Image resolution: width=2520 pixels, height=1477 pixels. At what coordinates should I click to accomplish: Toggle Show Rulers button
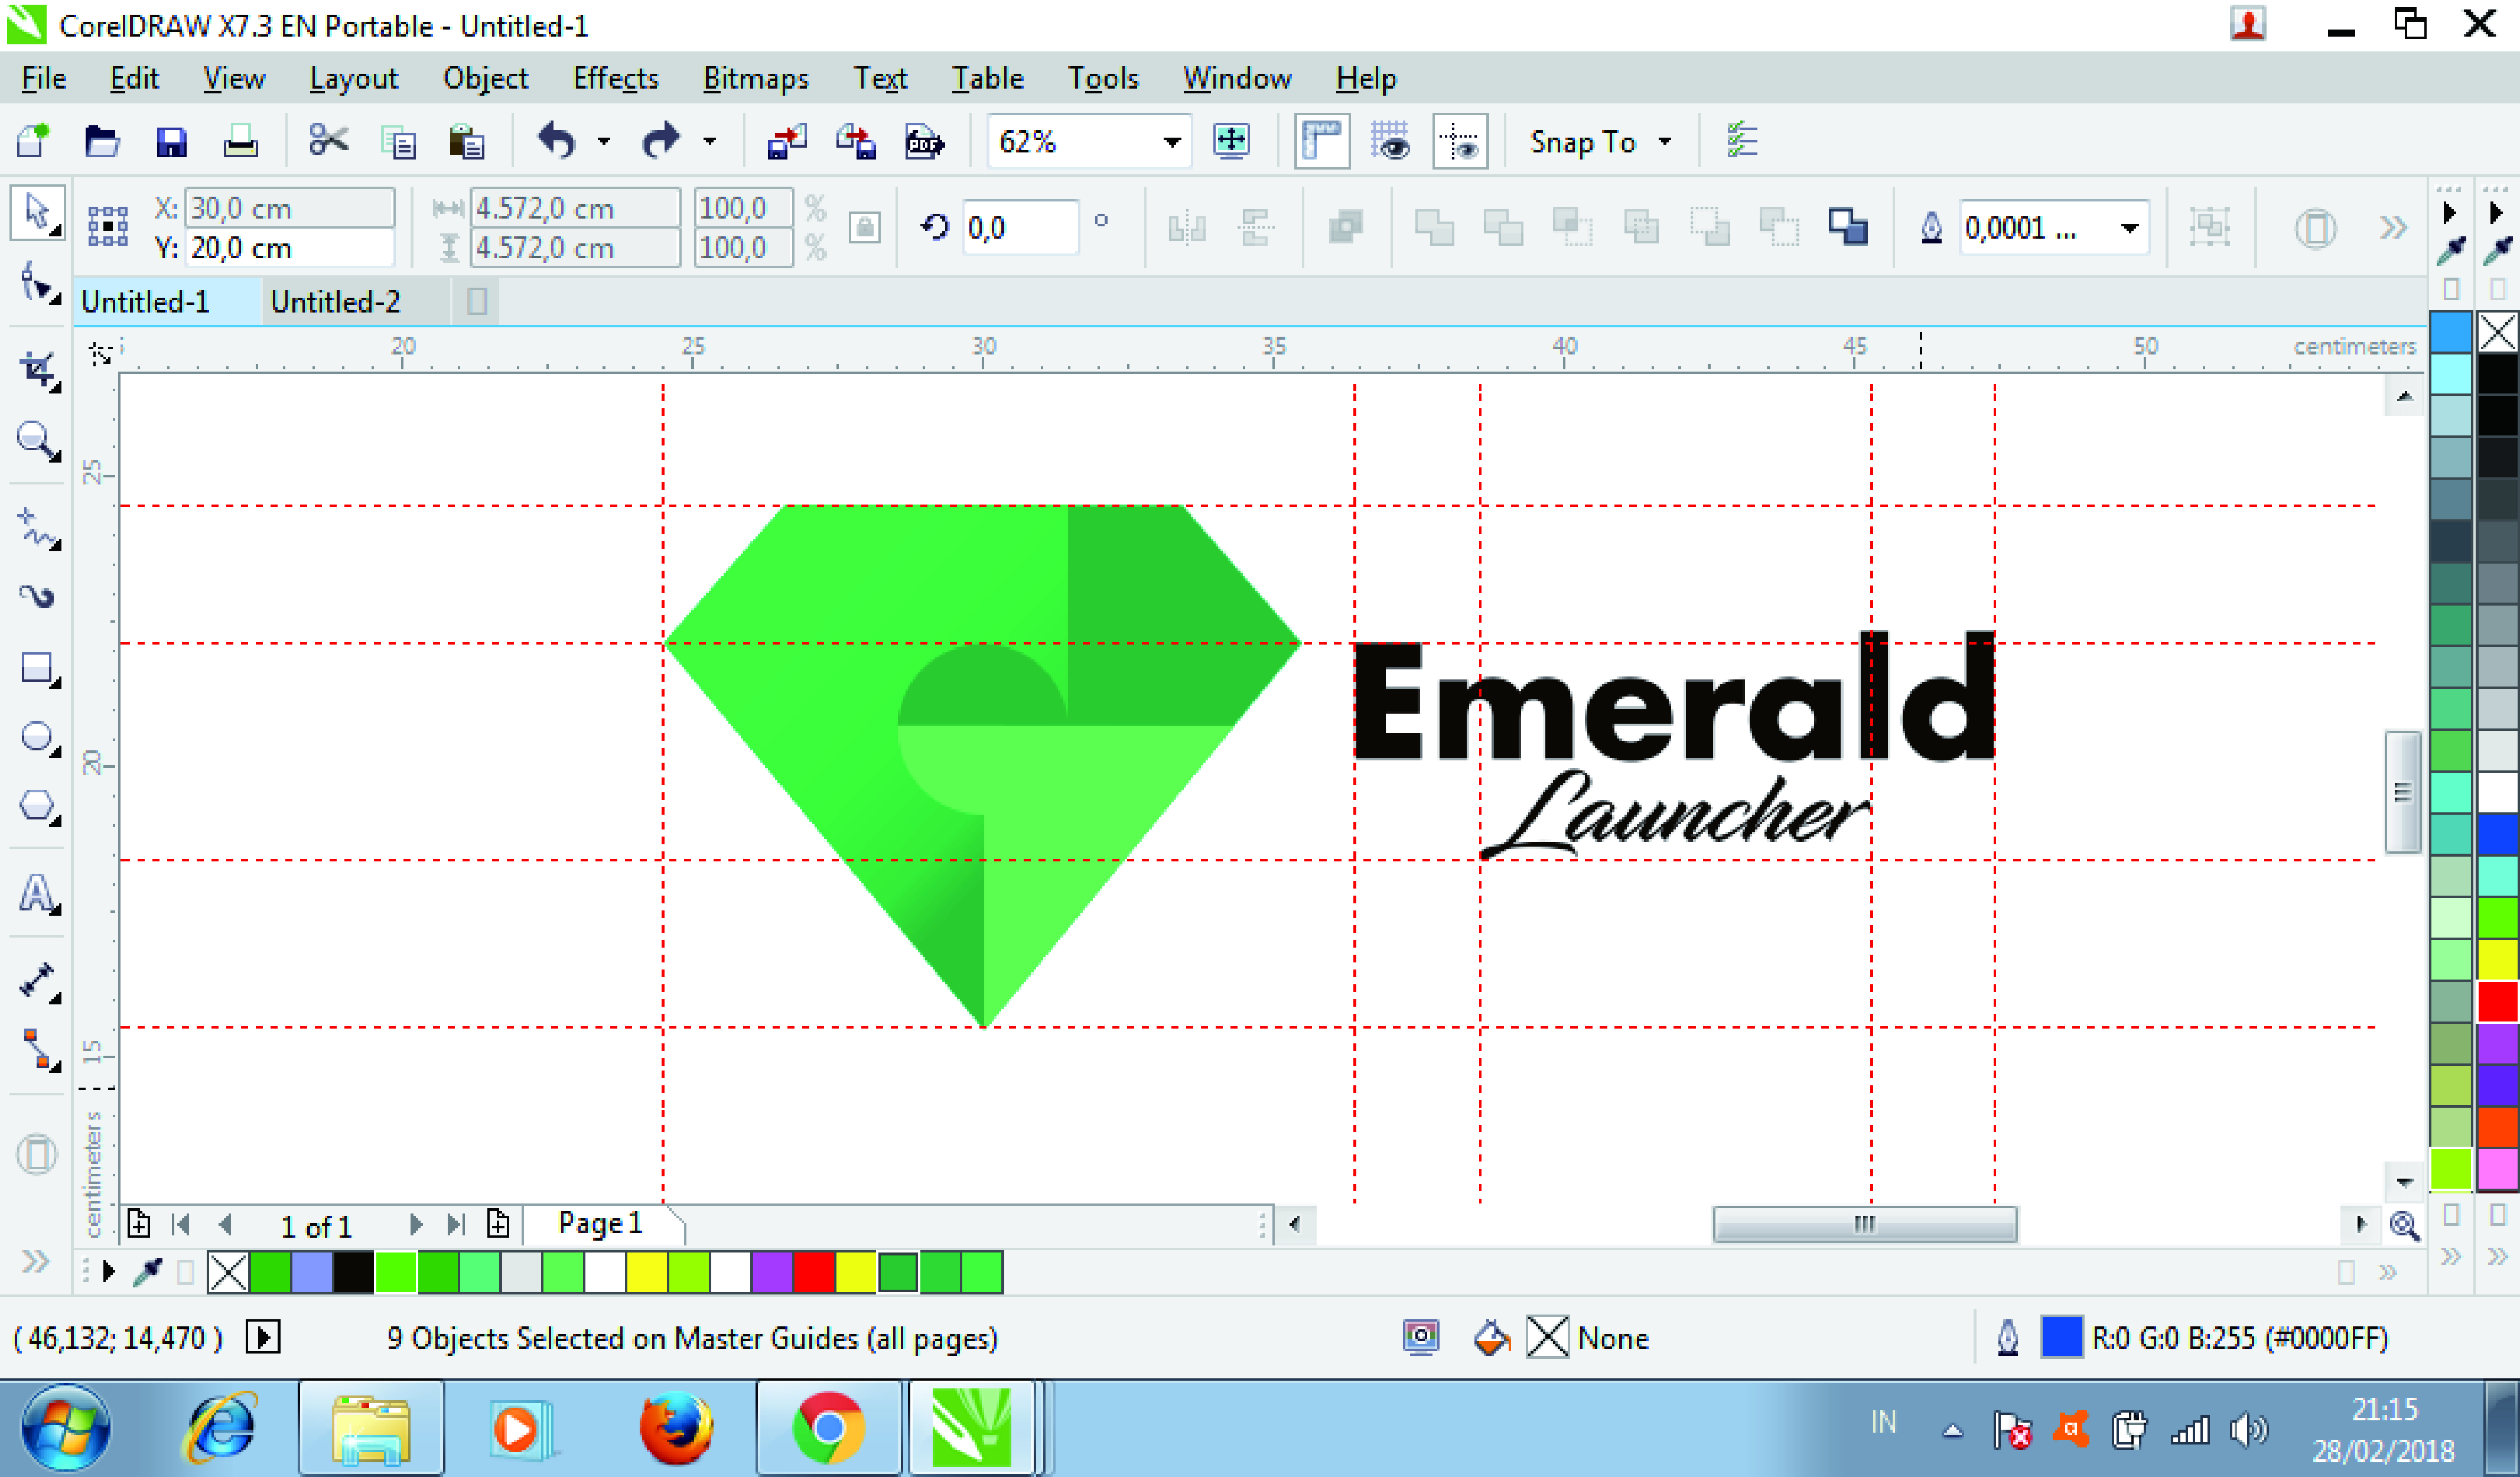pos(1321,142)
